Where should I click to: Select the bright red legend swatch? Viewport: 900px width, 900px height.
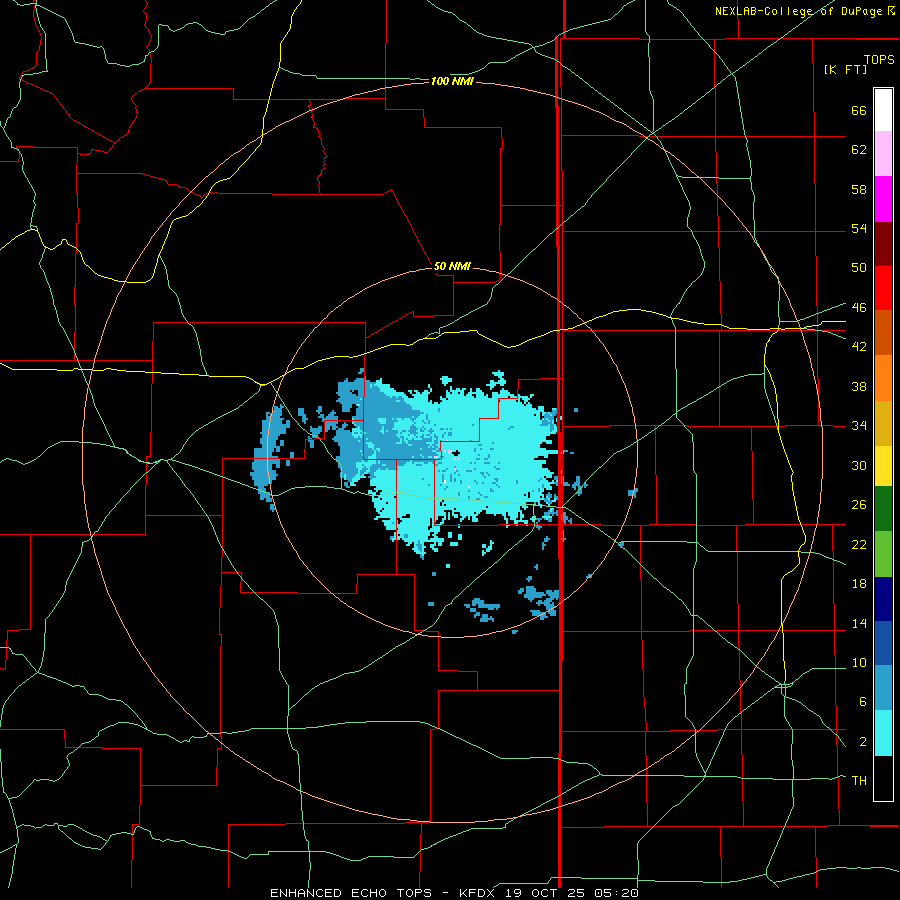883,288
